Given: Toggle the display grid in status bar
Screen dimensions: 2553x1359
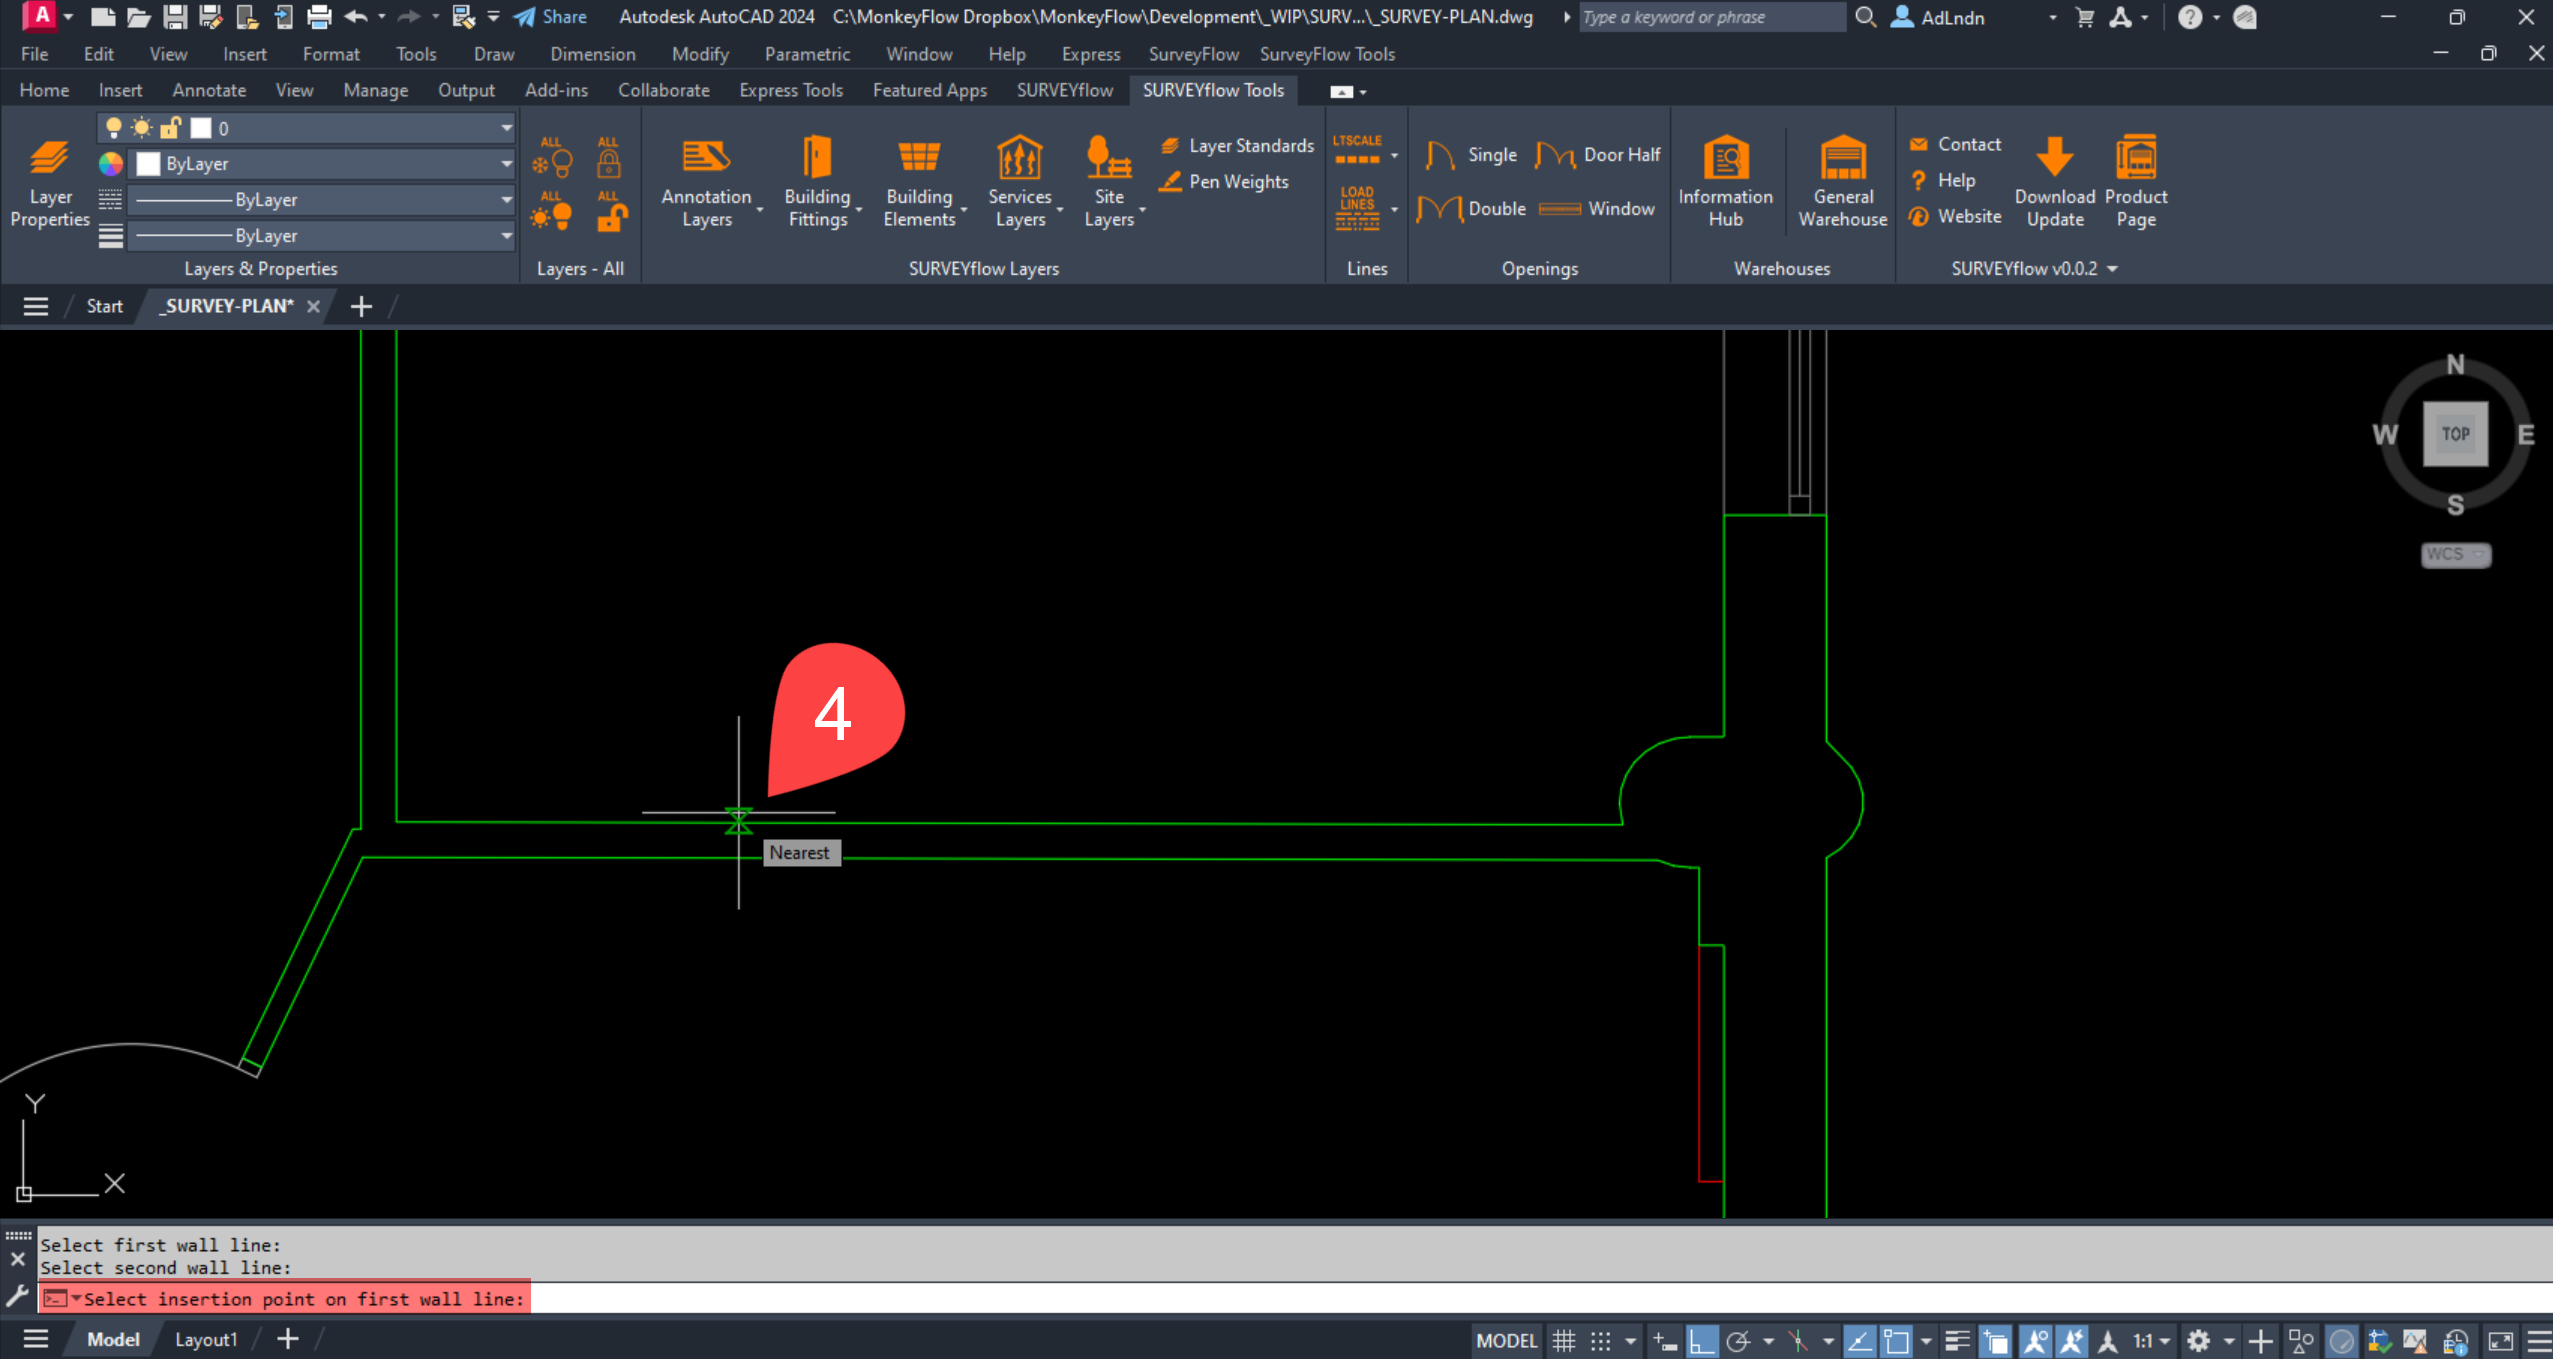Looking at the screenshot, I should 1563,1340.
